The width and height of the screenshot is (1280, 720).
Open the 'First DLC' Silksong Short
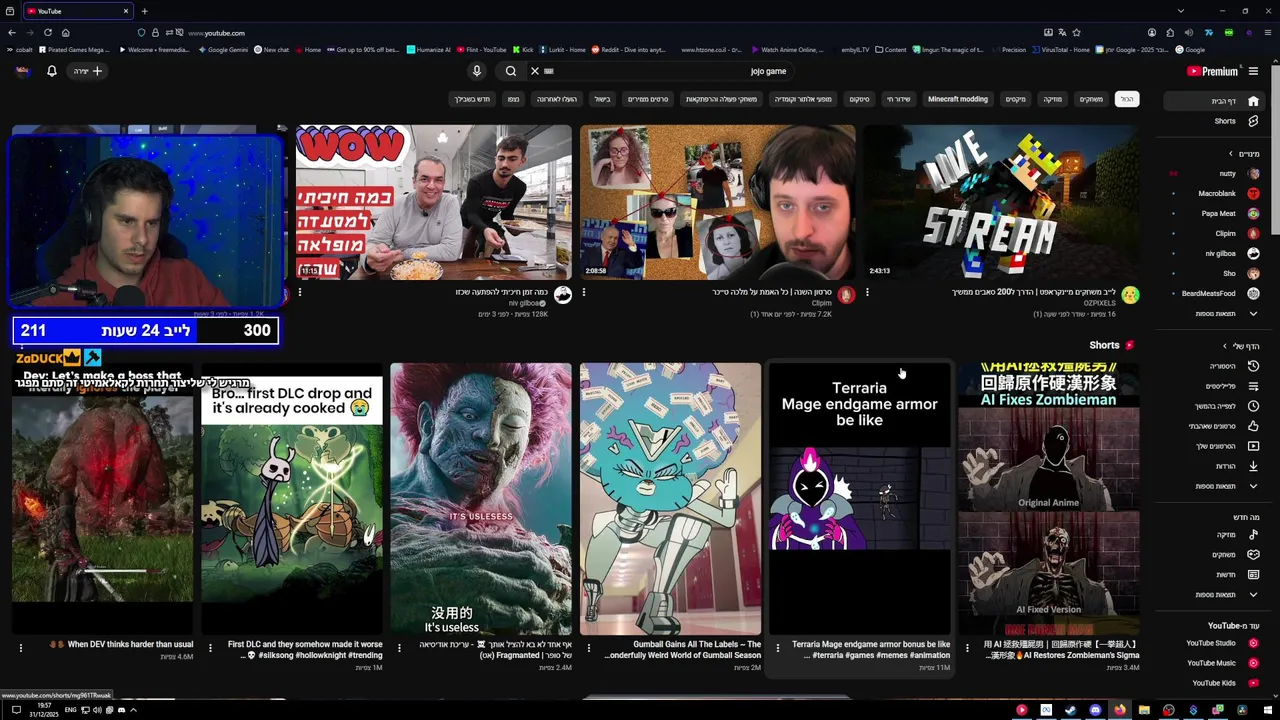[292, 498]
